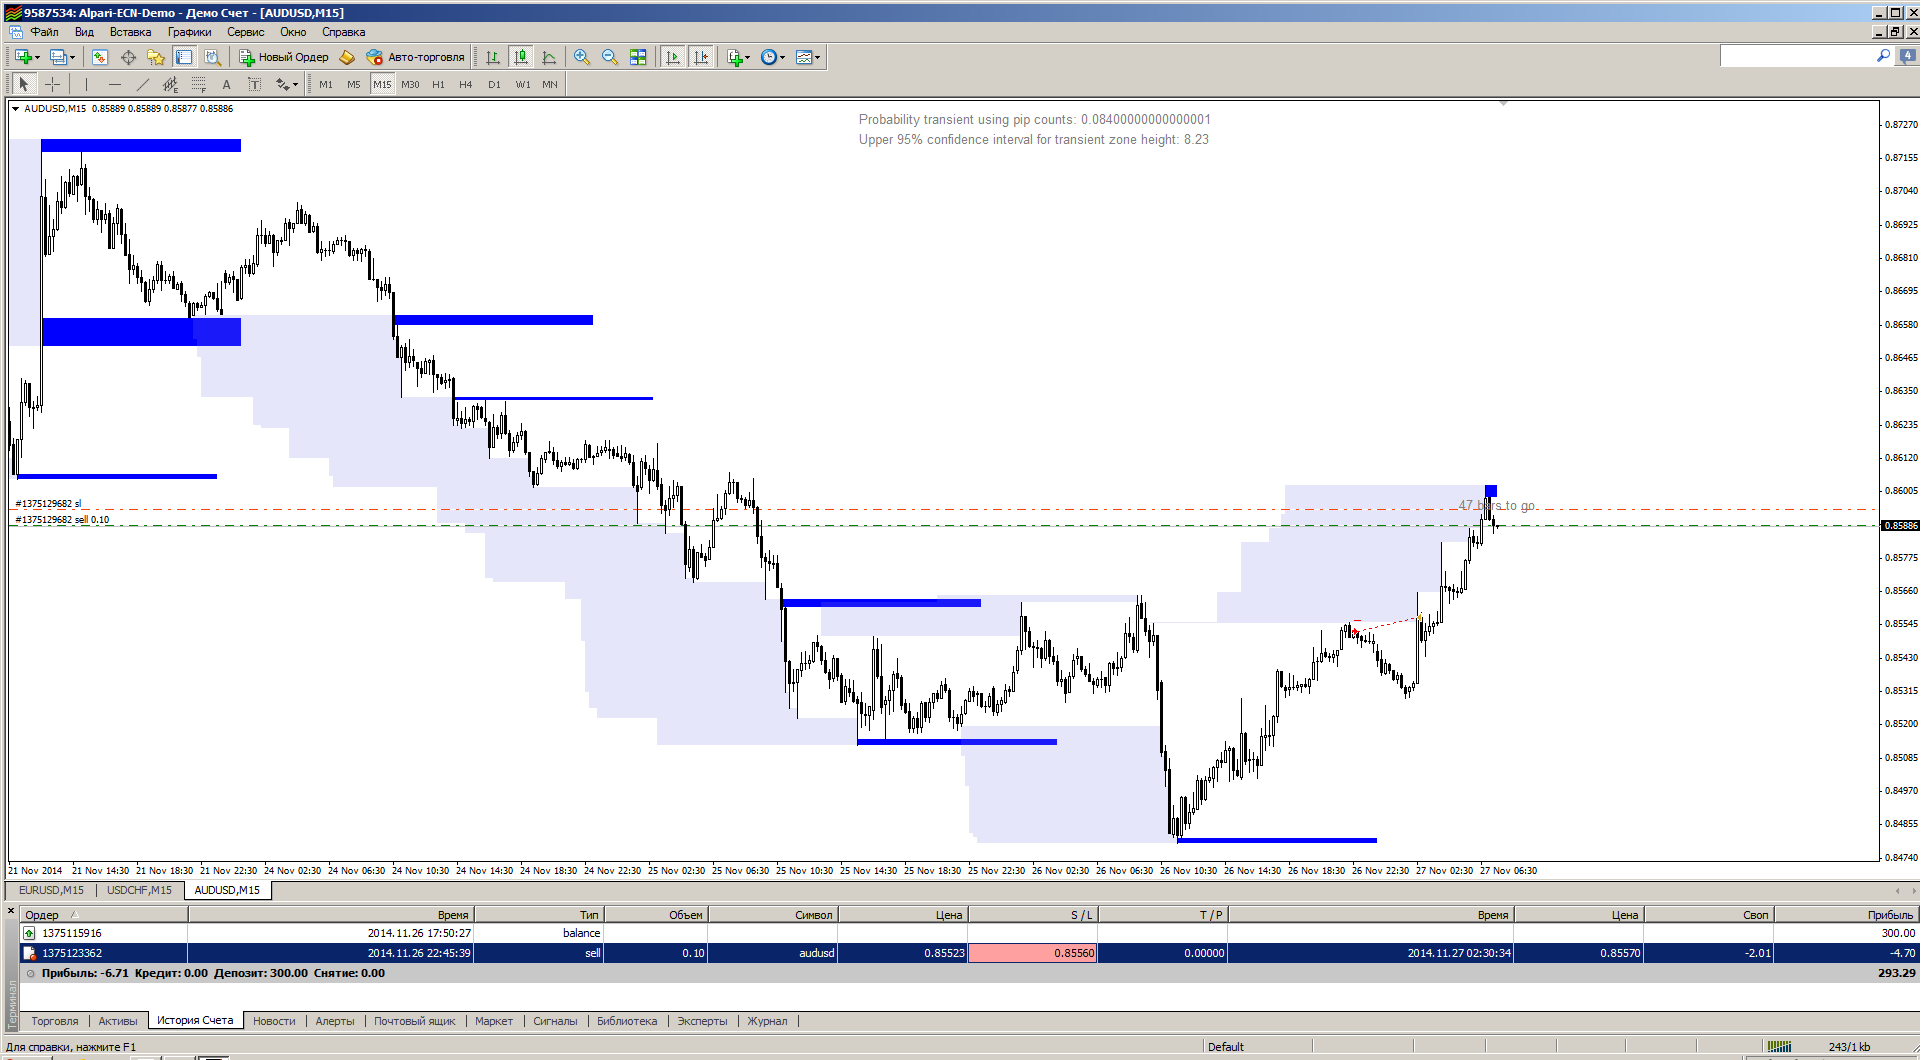Open the Navigator star-folder icon
Image resolution: width=1928 pixels, height=1060 pixels.
pyautogui.click(x=156, y=57)
